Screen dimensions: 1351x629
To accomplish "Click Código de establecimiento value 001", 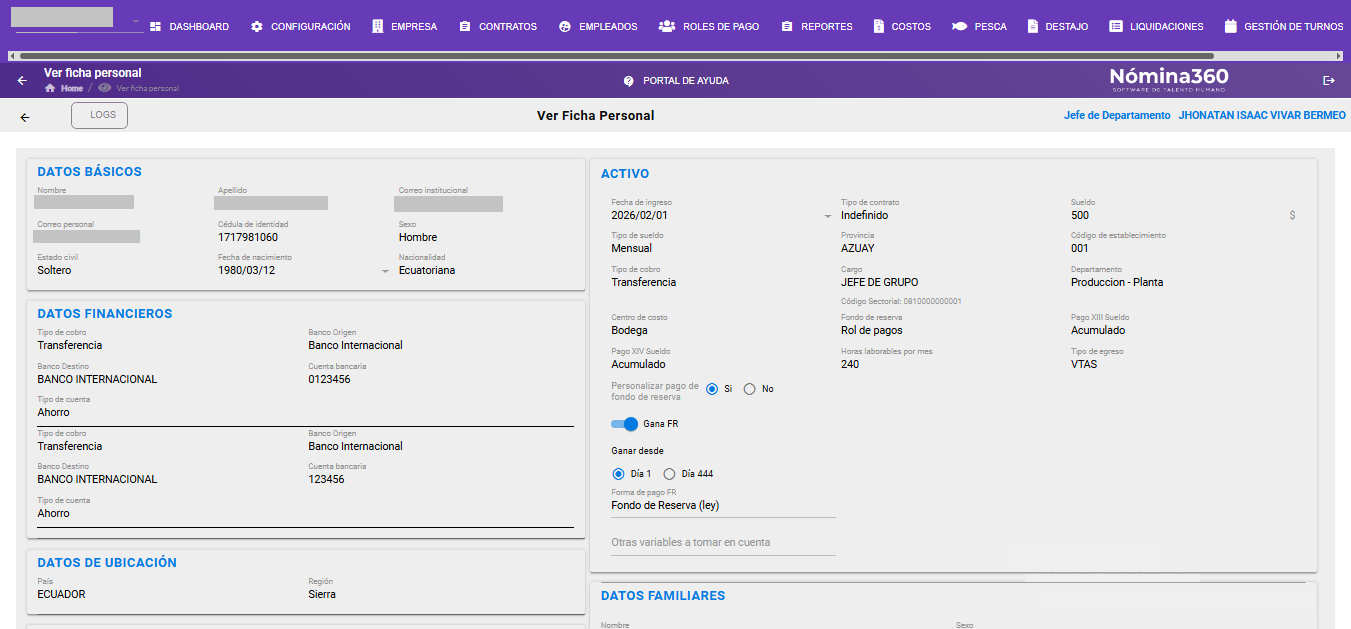I will (x=1080, y=248).
